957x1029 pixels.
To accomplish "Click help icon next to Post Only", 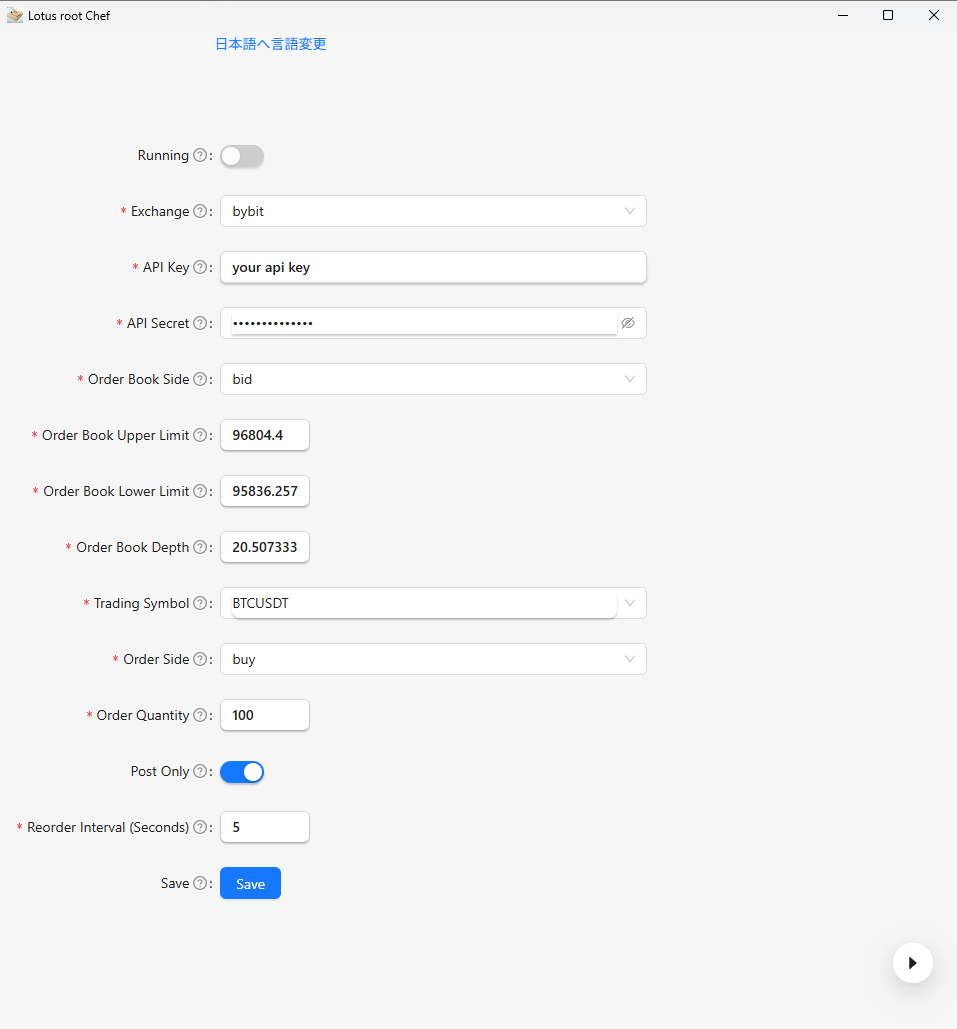I will click(200, 772).
